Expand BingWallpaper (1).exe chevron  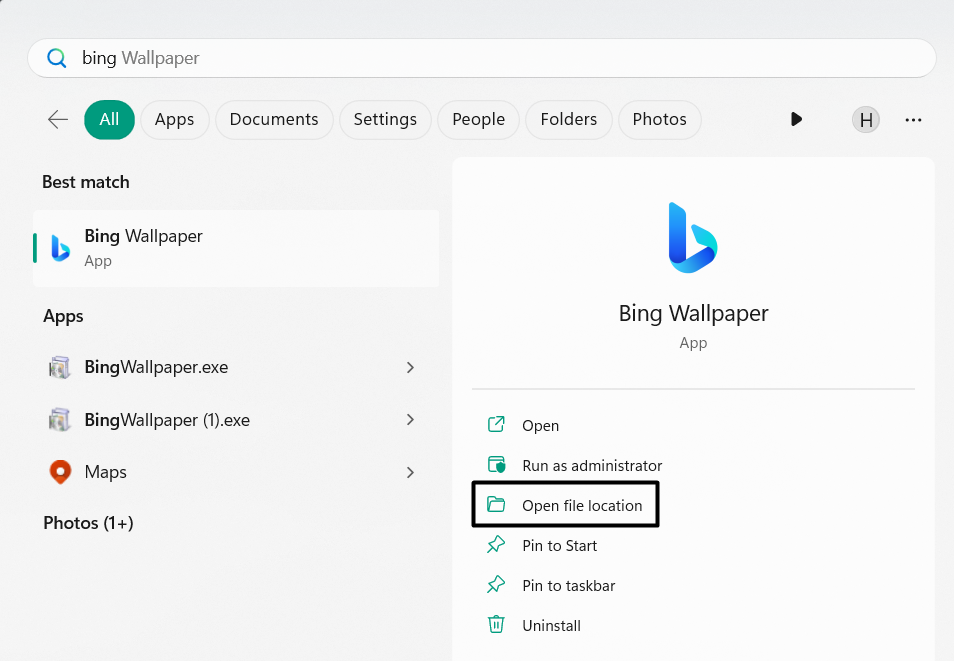pyautogui.click(x=410, y=420)
